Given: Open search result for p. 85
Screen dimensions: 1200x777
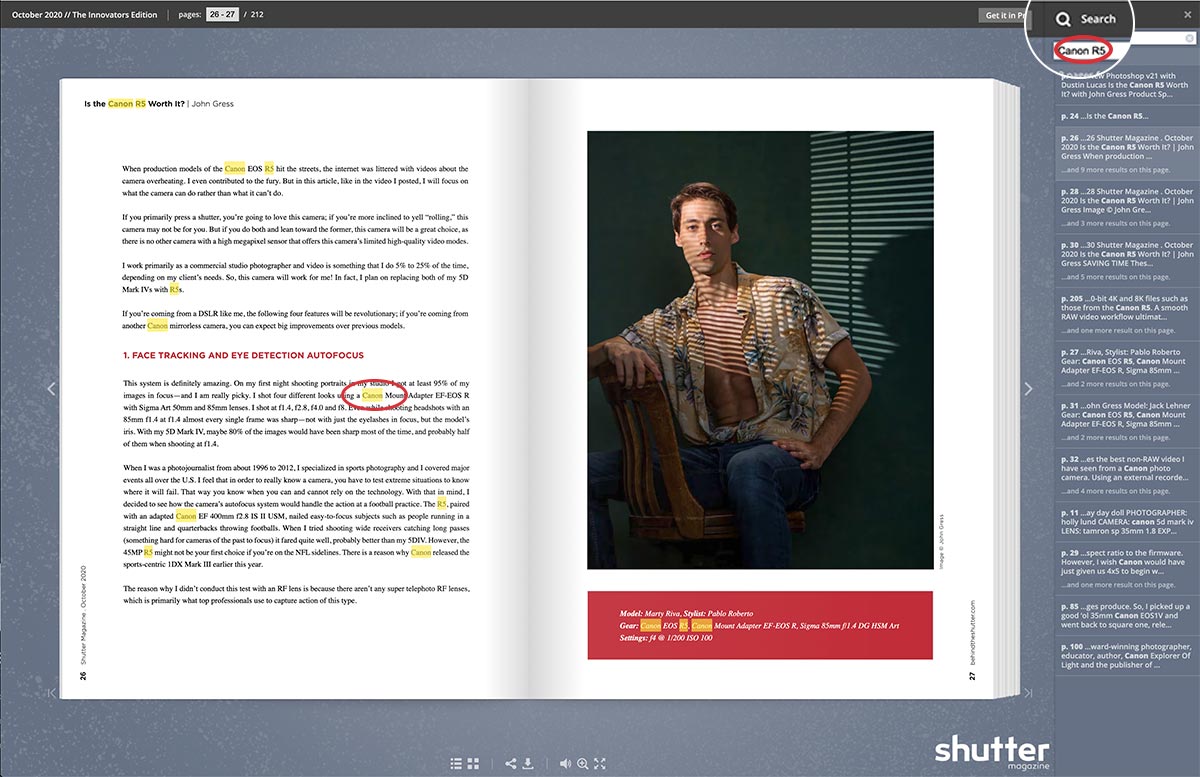Looking at the screenshot, I should [1127, 617].
